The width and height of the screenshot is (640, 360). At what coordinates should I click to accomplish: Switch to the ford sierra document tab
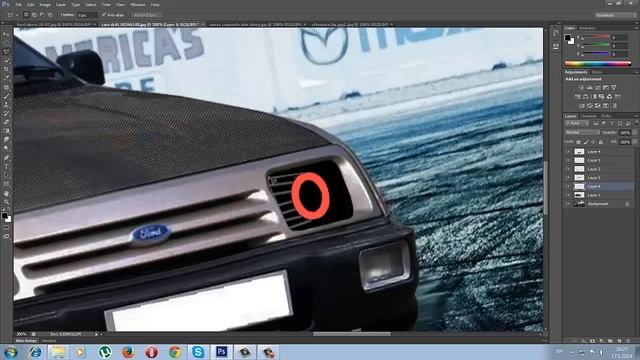click(56, 24)
